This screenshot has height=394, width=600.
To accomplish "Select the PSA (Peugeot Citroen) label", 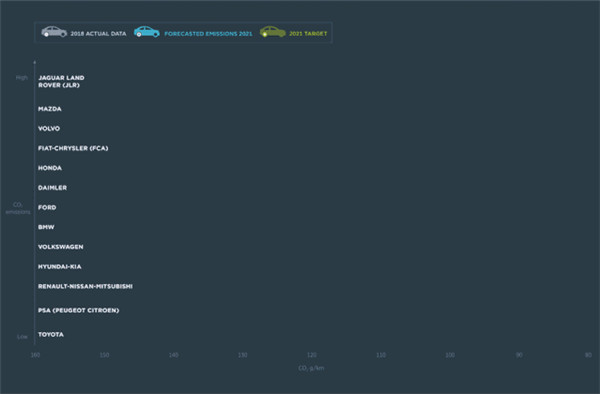I will [78, 310].
